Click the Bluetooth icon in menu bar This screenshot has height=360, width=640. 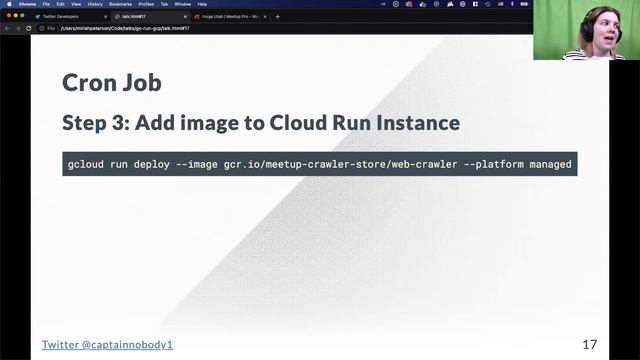click(512, 4)
